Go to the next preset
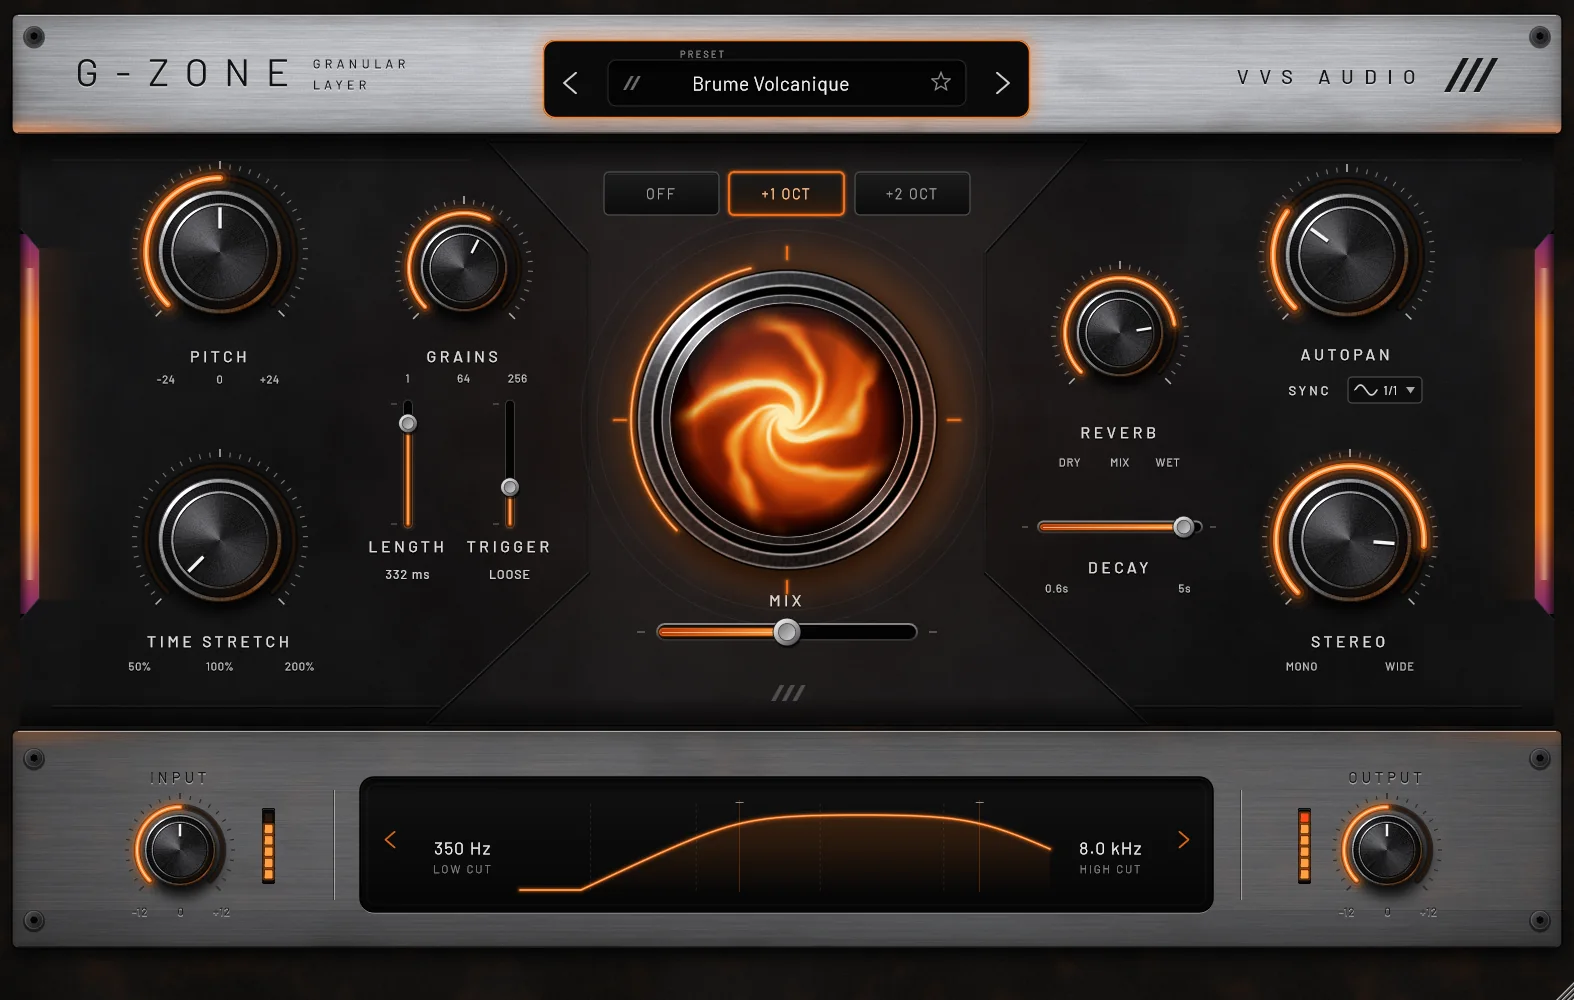Viewport: 1574px width, 1000px height. (1002, 83)
